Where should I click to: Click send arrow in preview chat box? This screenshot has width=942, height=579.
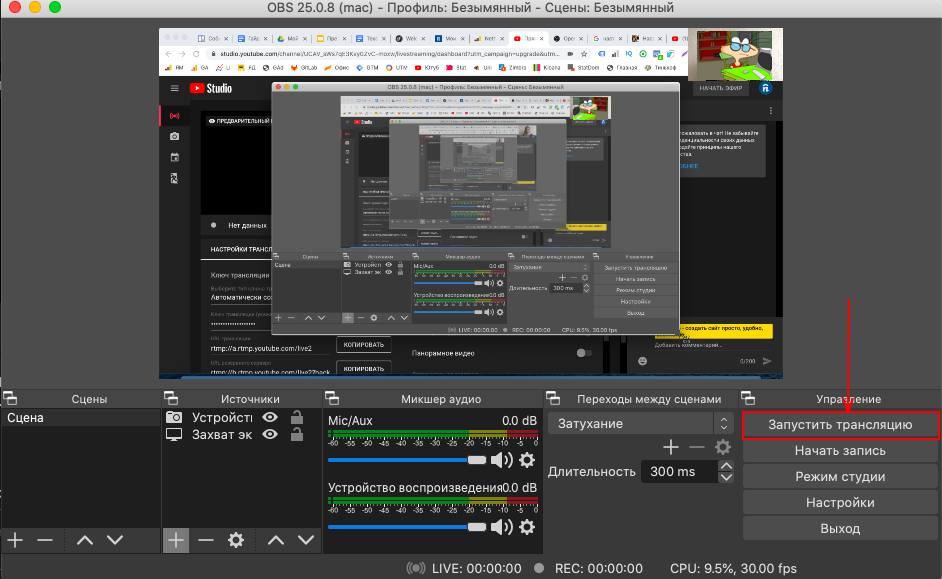[767, 361]
